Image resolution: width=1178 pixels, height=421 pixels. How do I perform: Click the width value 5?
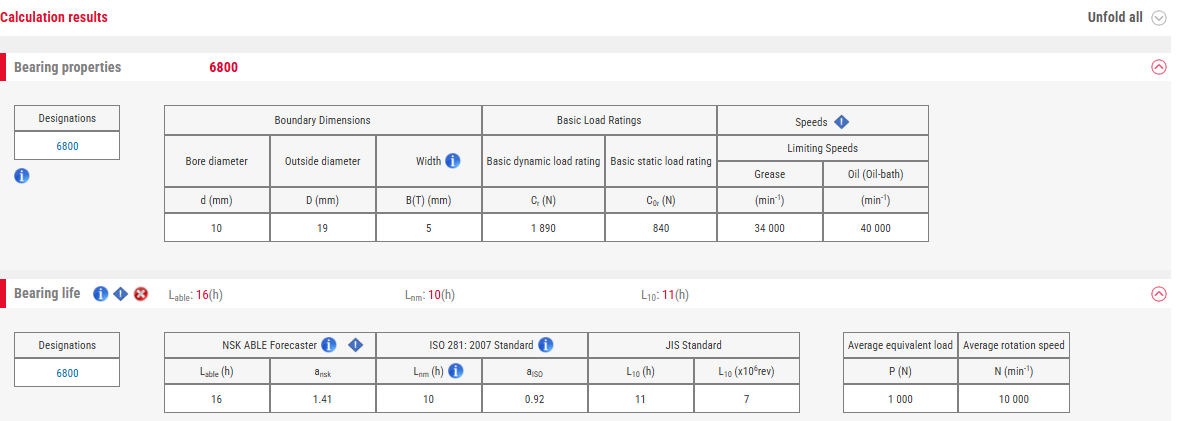[x=428, y=228]
